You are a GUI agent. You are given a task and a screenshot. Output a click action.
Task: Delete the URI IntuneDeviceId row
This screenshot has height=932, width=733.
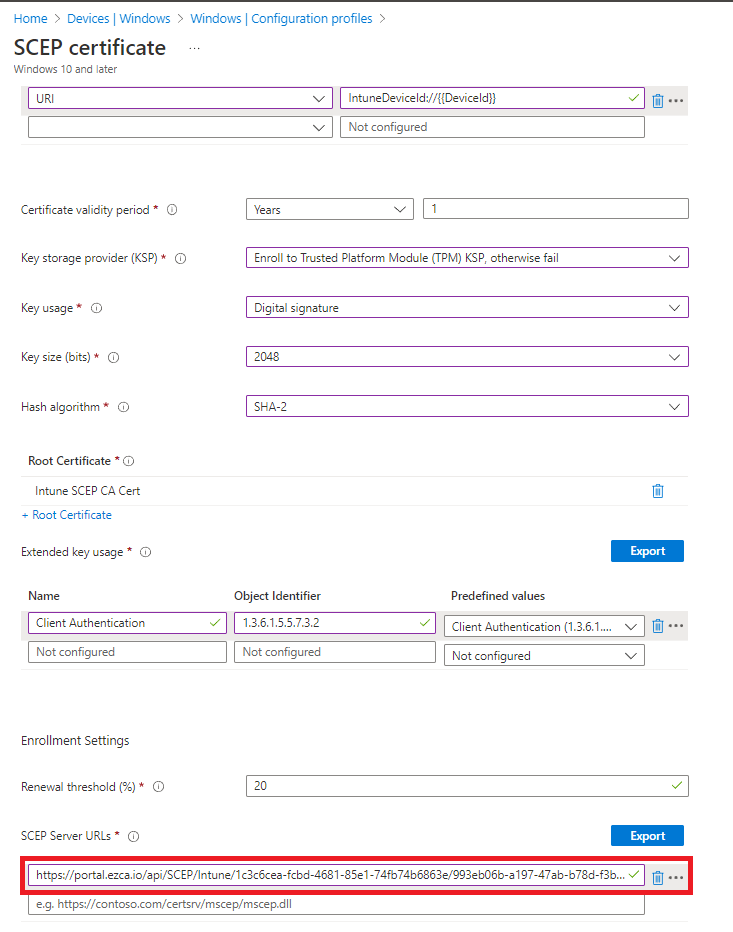click(658, 100)
